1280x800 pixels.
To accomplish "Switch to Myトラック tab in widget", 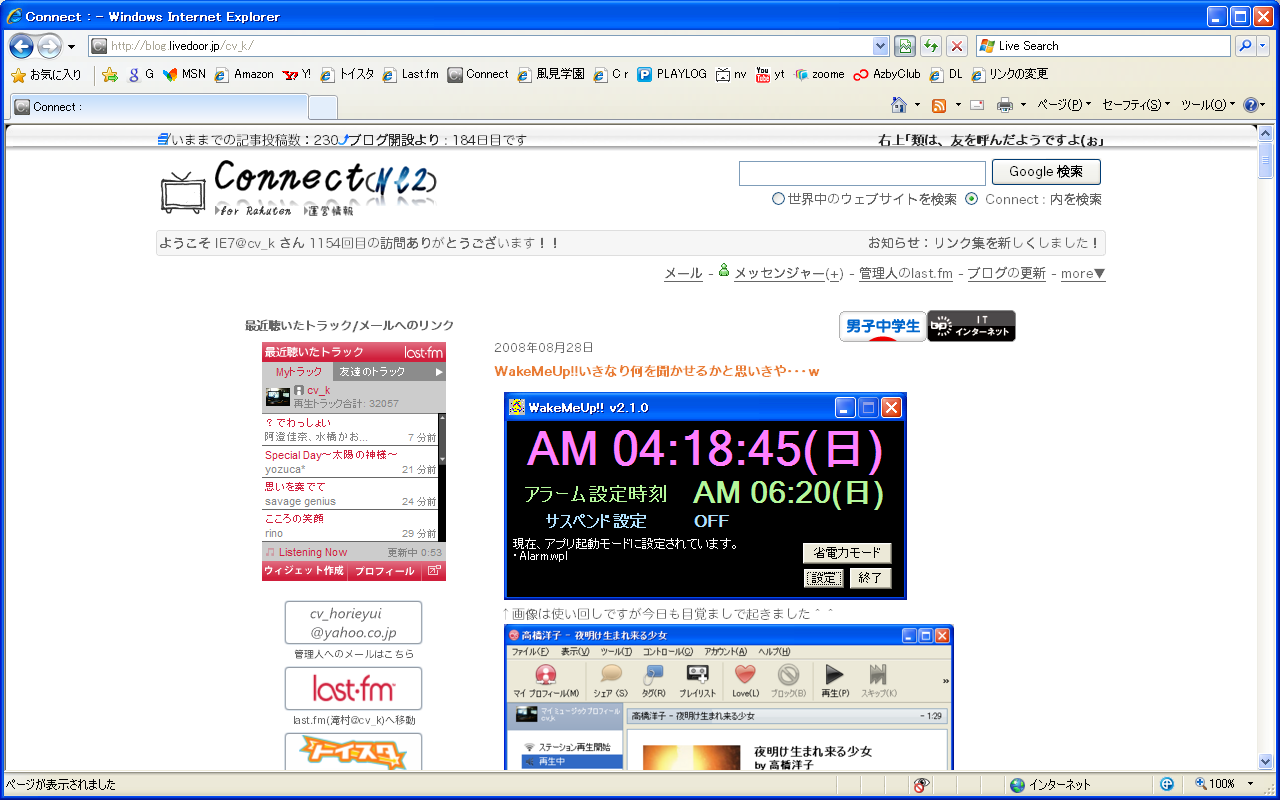I will click(298, 372).
